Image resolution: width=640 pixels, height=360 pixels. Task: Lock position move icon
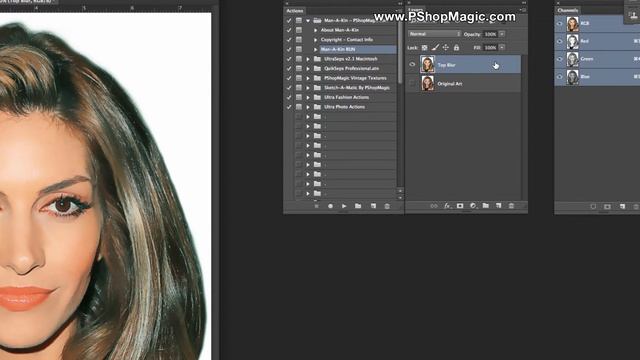pyautogui.click(x=446, y=48)
